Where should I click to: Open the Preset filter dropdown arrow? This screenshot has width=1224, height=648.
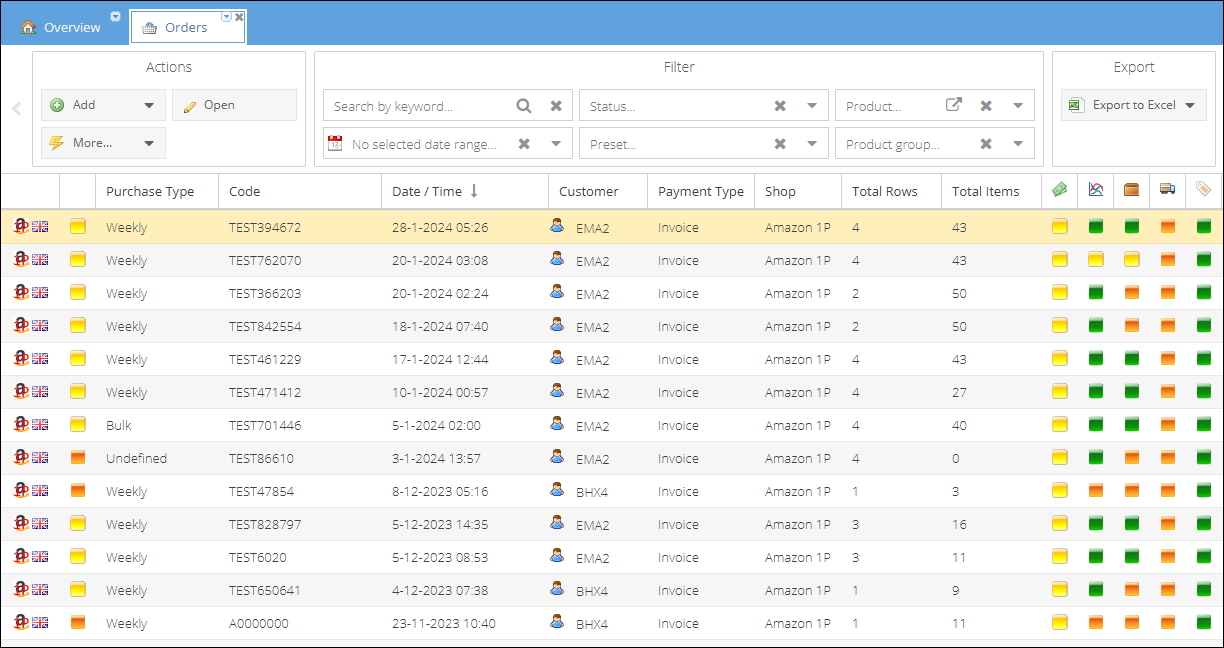click(x=812, y=143)
